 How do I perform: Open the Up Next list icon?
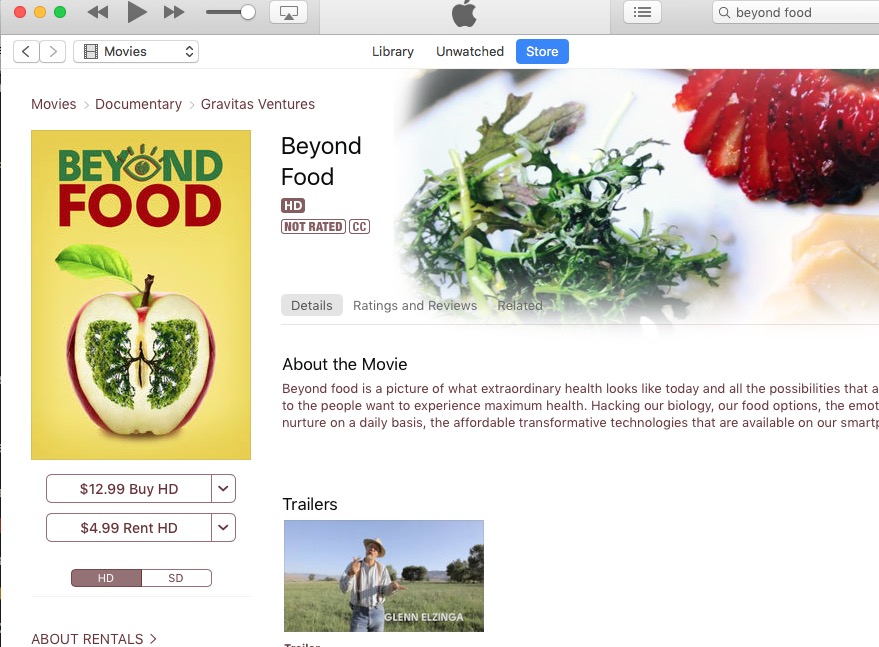(x=642, y=12)
